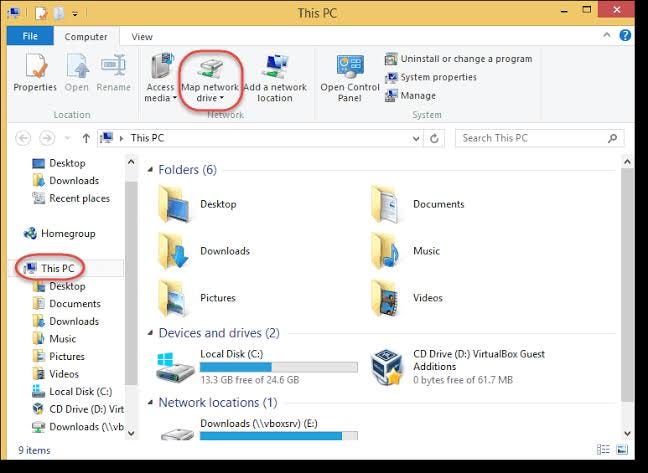The width and height of the screenshot is (648, 473).
Task: Click the This PC system icon in title bar
Action: pyautogui.click(x=13, y=13)
